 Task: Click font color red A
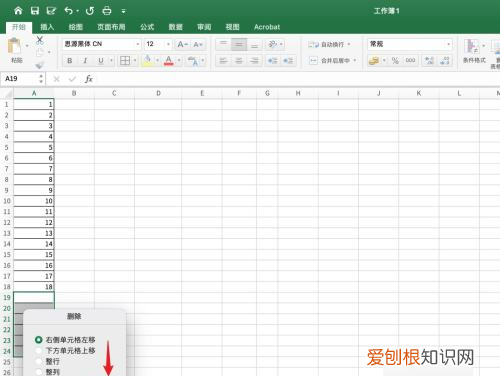point(169,61)
